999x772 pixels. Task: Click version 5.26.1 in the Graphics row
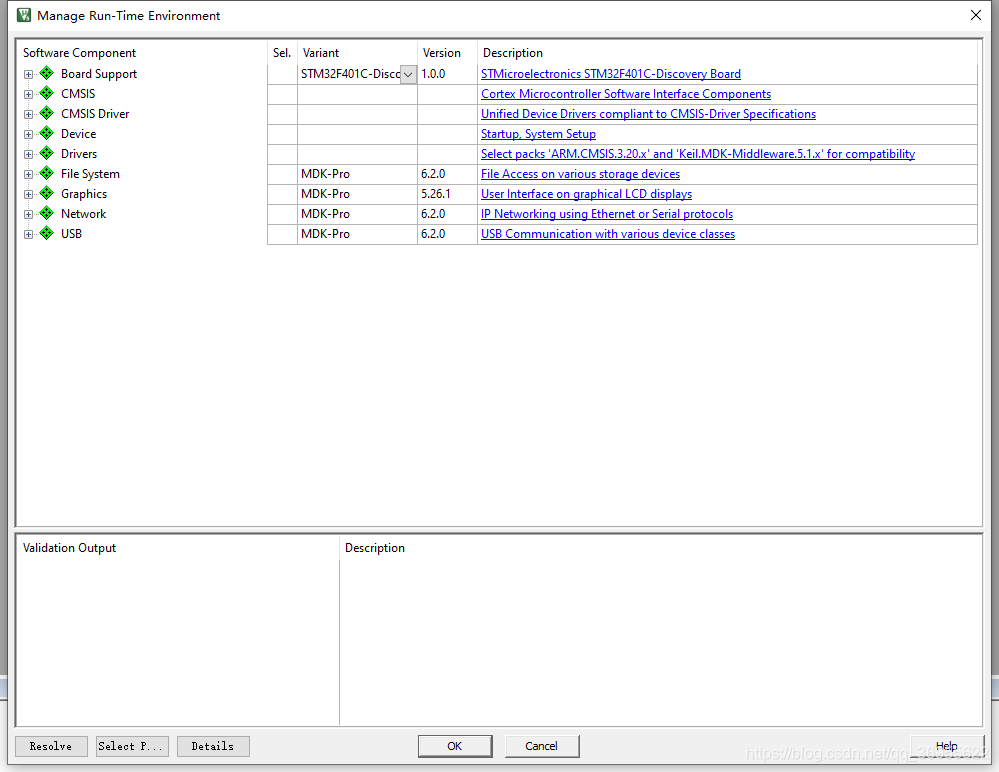click(x=436, y=194)
